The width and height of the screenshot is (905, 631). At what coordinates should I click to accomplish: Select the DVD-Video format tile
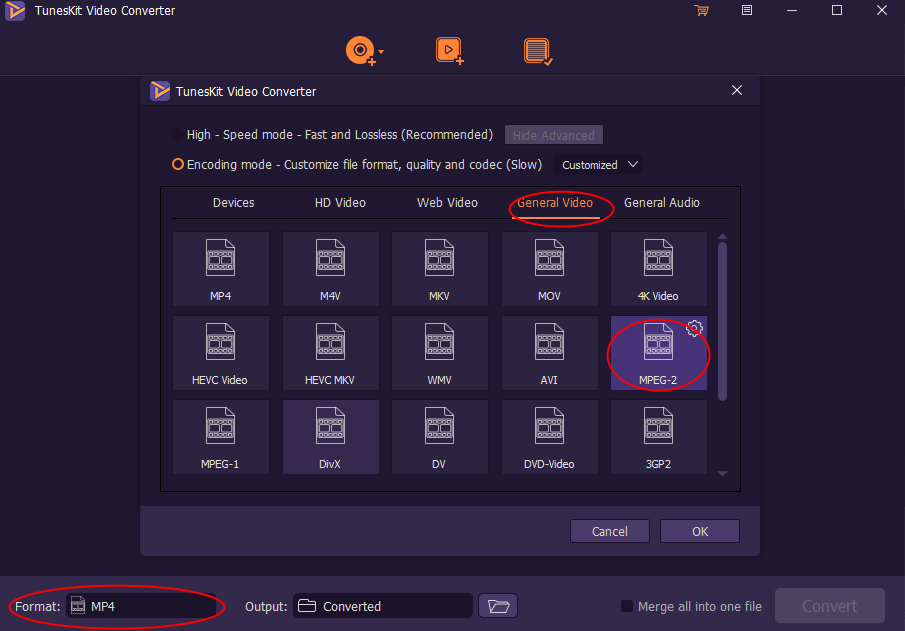tap(549, 437)
